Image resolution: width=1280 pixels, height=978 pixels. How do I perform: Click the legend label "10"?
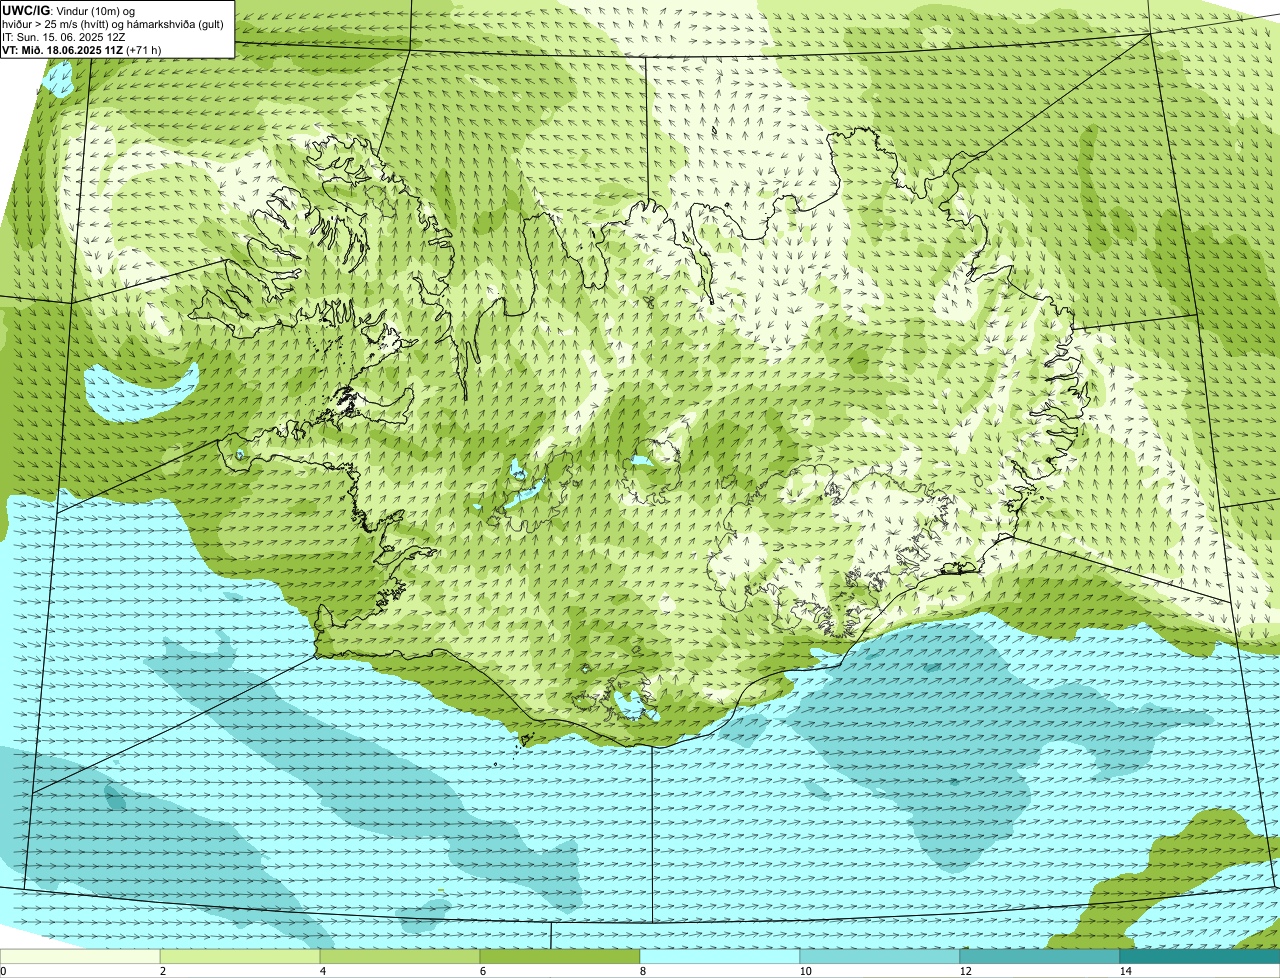[x=805, y=971]
